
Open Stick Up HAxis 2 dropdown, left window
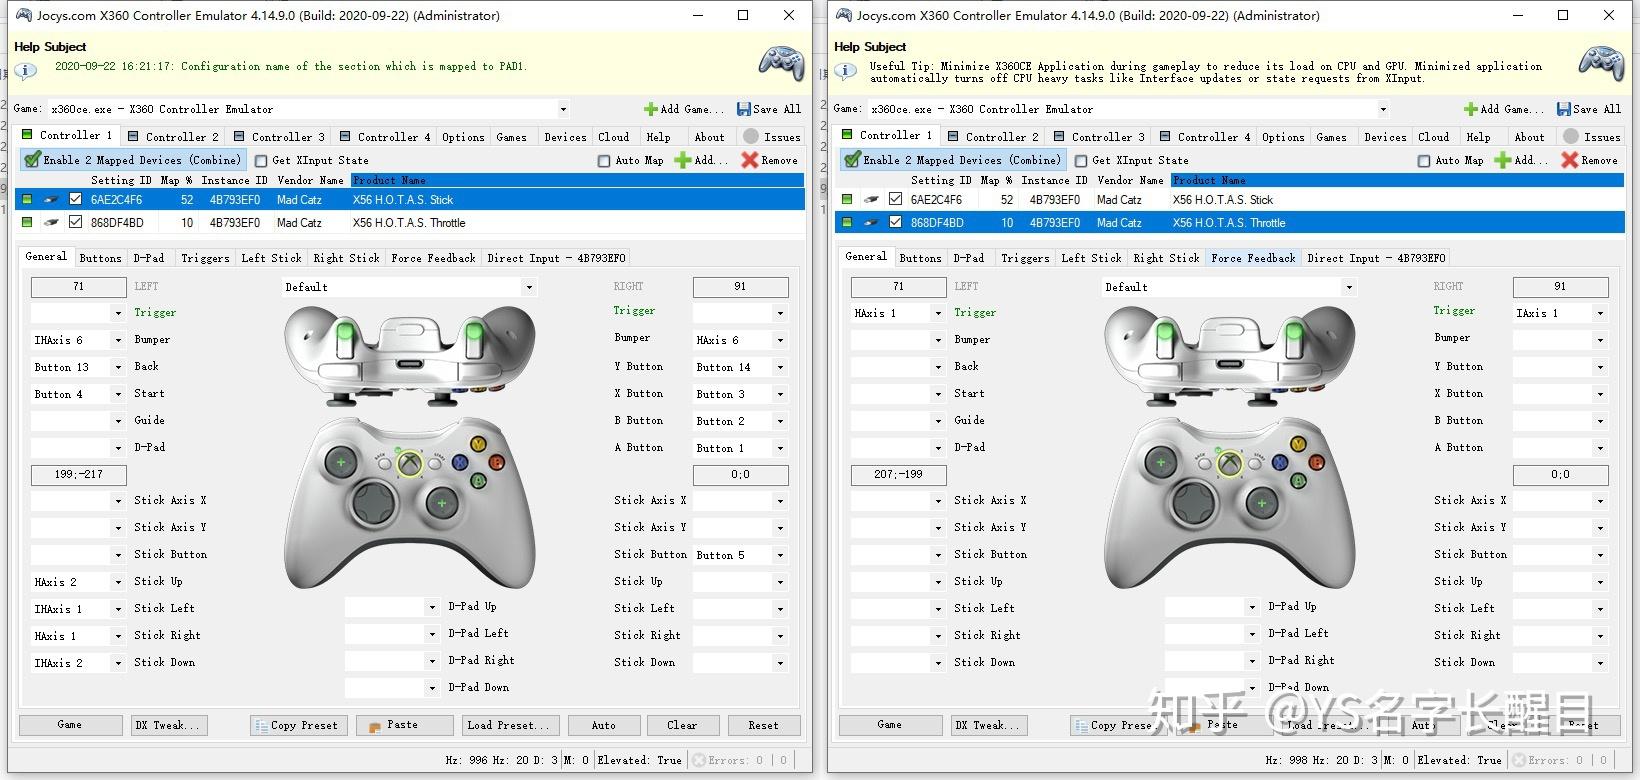[118, 583]
